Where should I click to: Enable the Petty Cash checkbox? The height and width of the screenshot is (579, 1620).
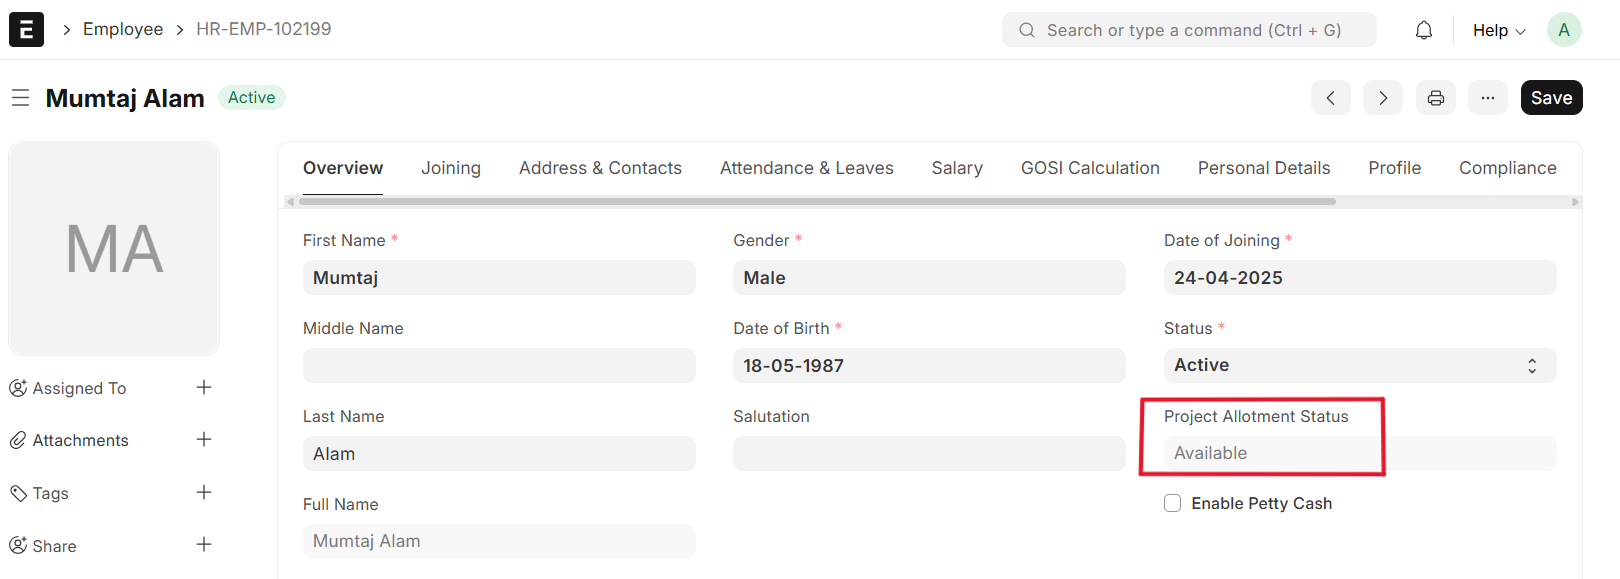1172,504
